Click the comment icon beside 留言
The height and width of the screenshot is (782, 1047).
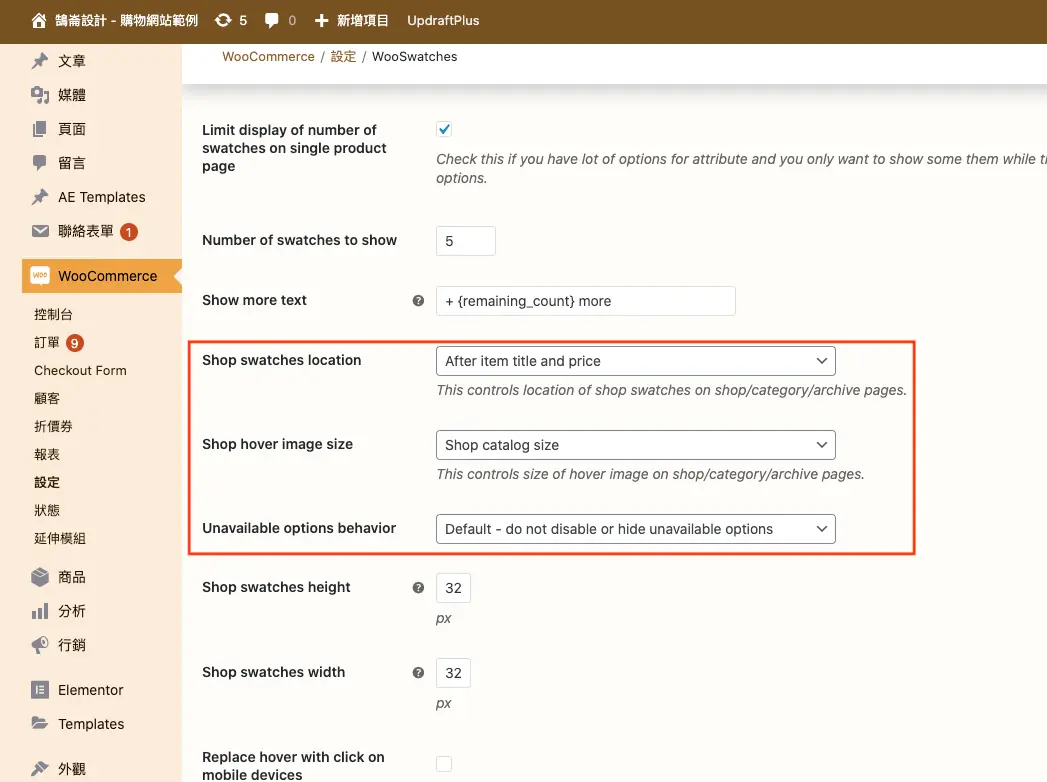coord(40,163)
